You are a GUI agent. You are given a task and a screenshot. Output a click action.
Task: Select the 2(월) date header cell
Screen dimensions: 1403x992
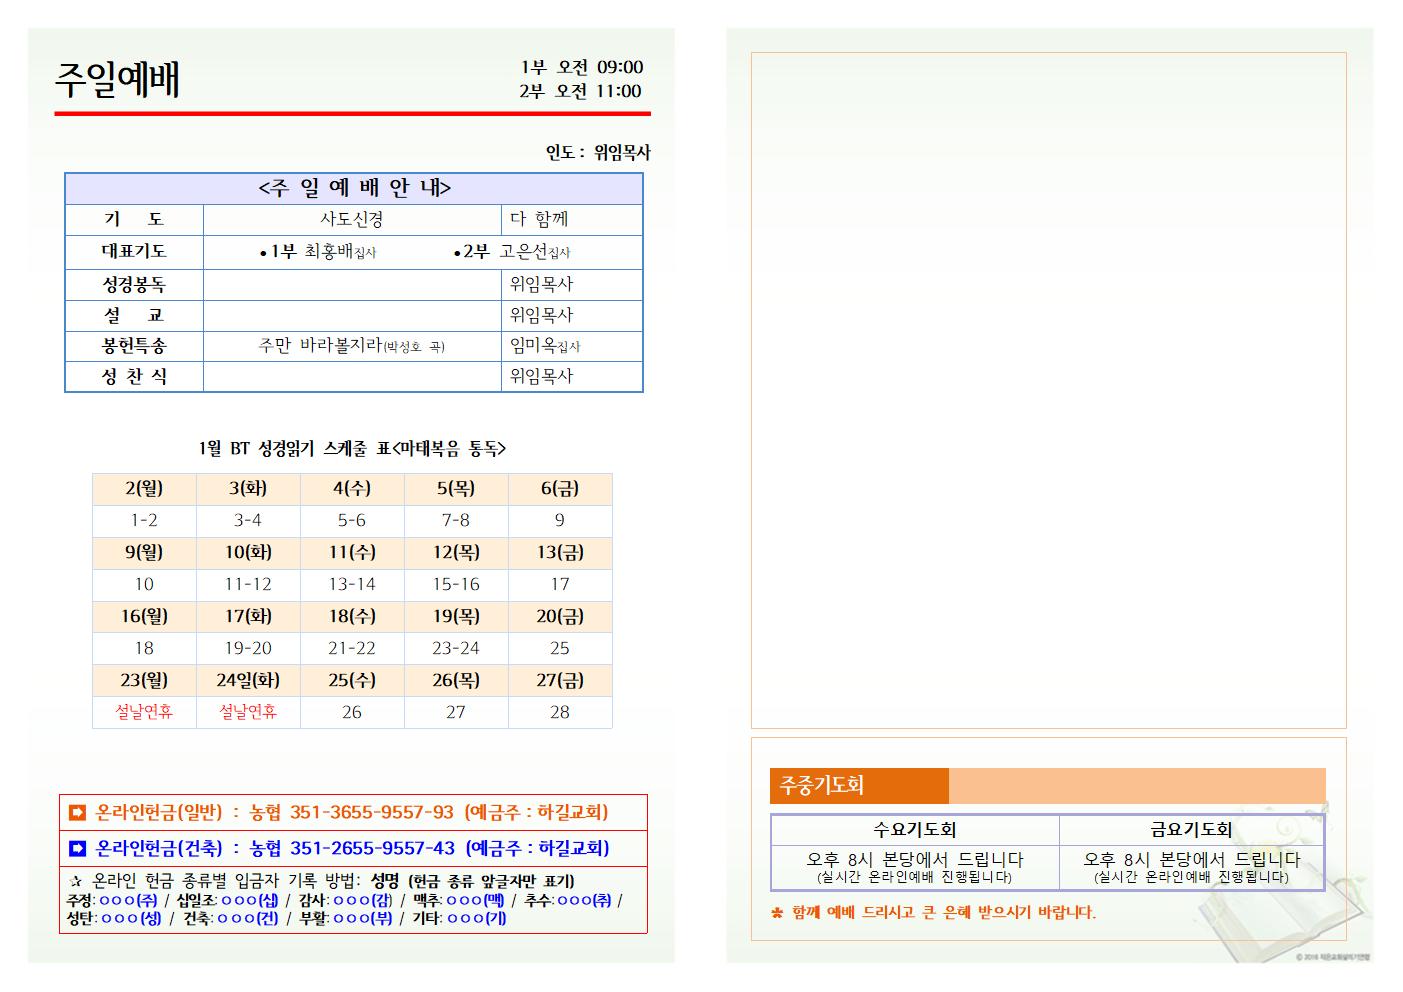click(x=144, y=489)
